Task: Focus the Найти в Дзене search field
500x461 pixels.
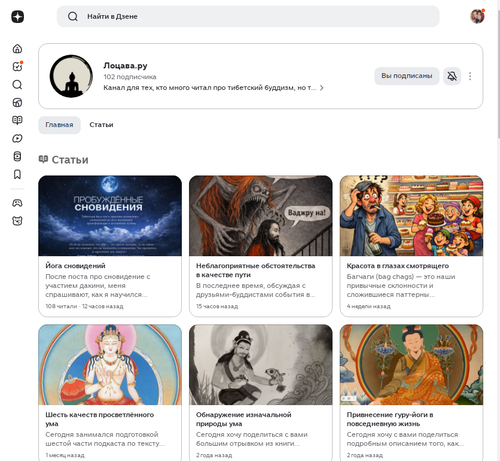Action: pyautogui.click(x=248, y=16)
